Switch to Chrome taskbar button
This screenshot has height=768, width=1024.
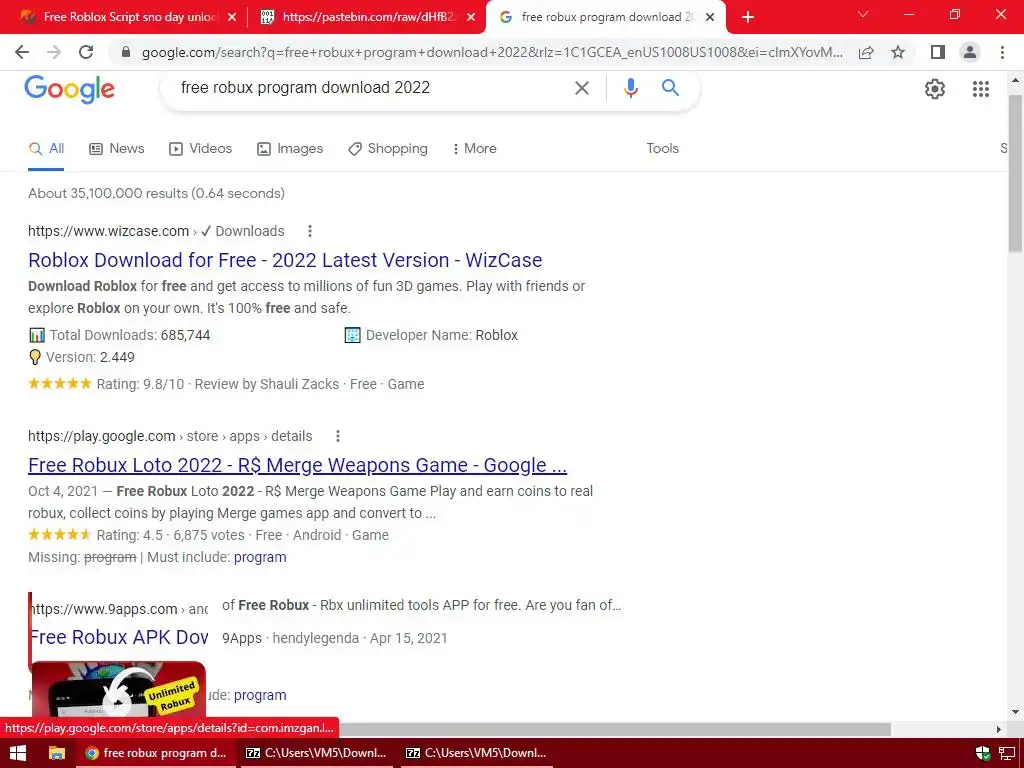pos(155,753)
